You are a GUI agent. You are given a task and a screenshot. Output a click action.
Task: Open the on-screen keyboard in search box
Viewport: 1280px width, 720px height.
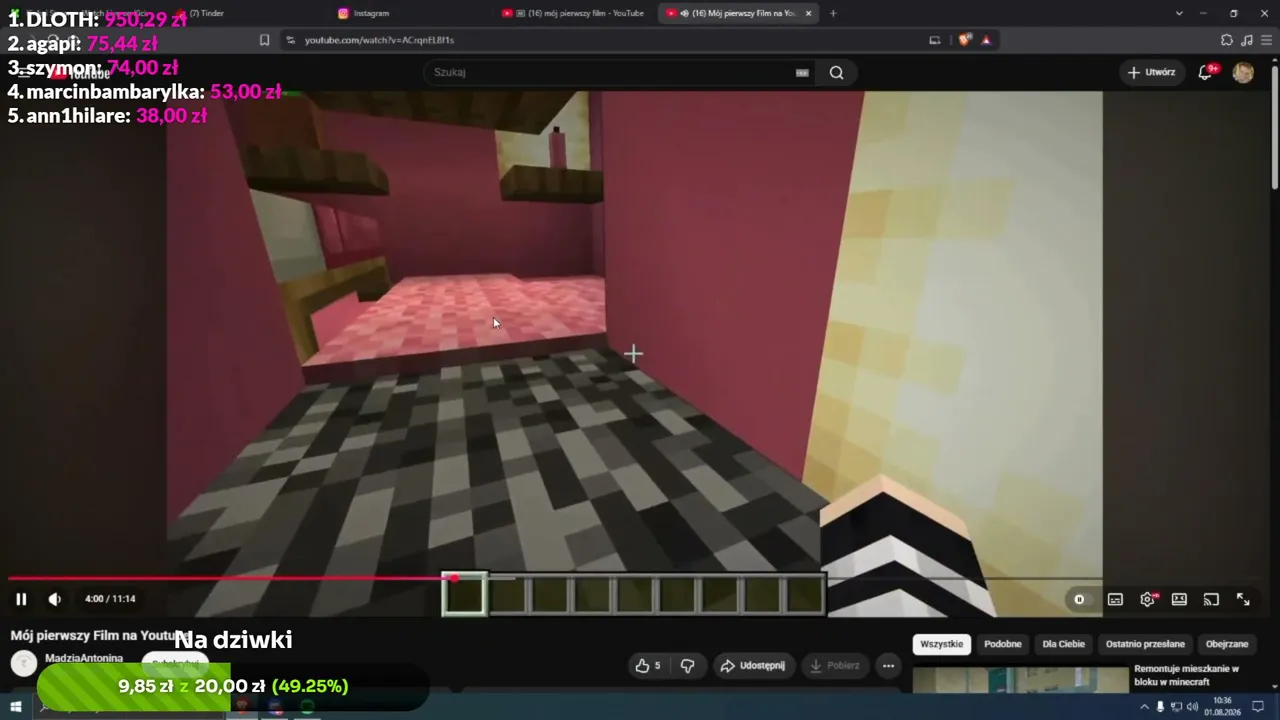802,72
